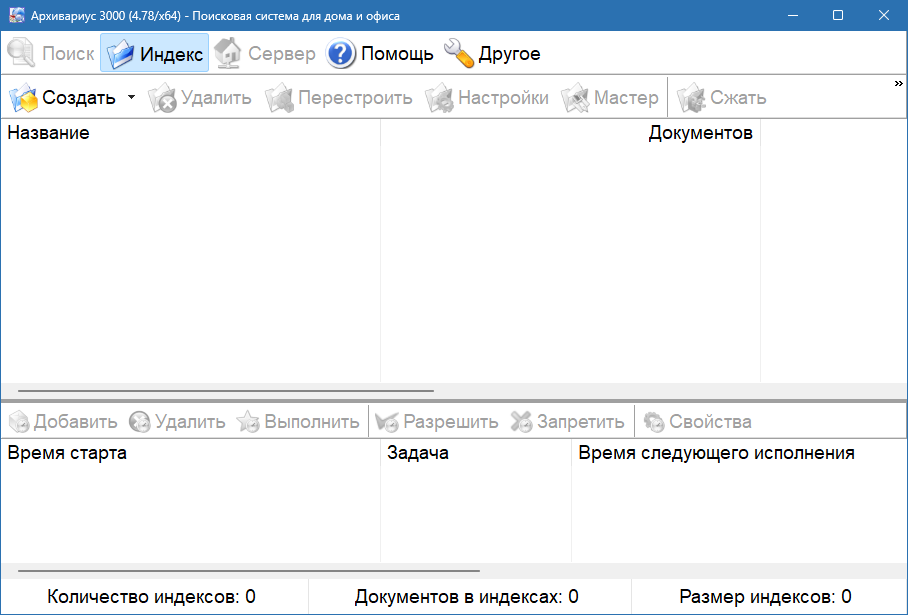Maximize the Архивариус 3000 window
Screen dimensions: 908x615
838,16
